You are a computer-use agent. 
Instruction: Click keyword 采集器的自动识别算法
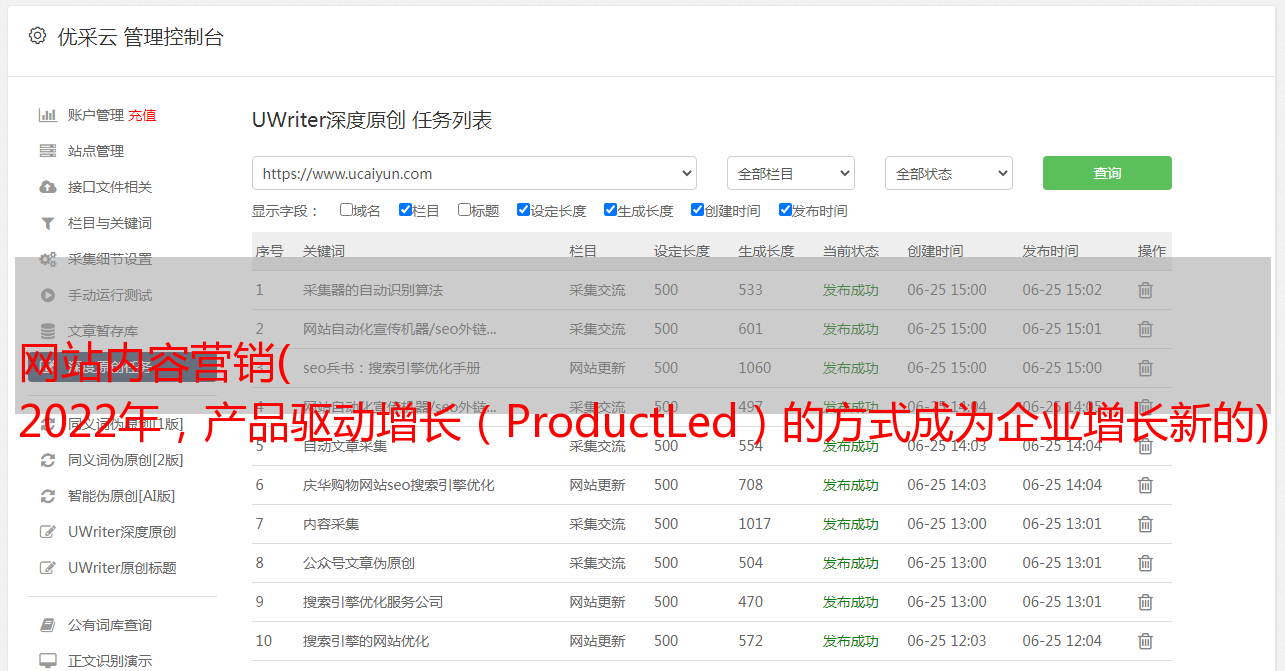point(373,290)
